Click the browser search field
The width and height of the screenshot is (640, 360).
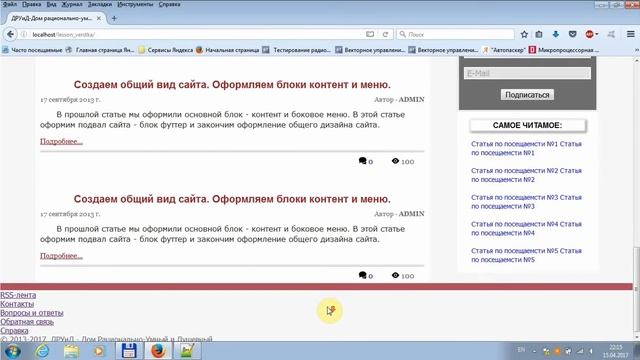pyautogui.click(x=455, y=34)
